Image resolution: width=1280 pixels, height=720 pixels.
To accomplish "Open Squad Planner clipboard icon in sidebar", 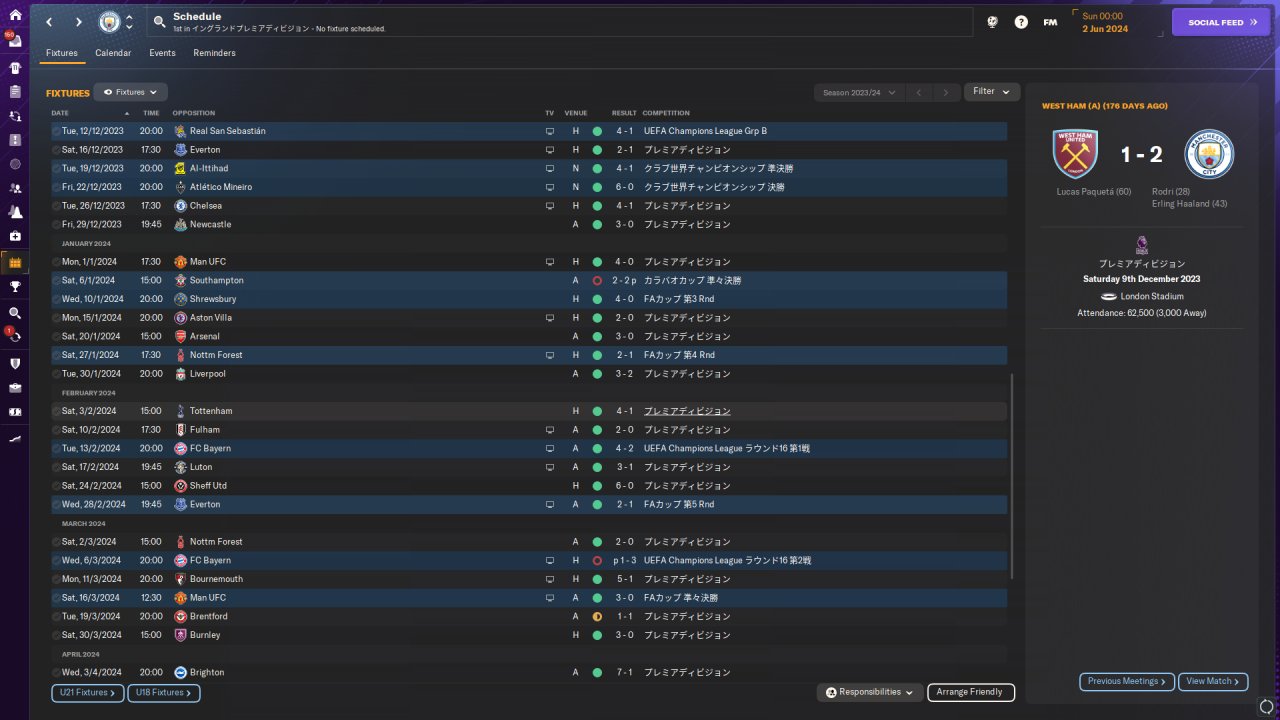I will tap(14, 92).
